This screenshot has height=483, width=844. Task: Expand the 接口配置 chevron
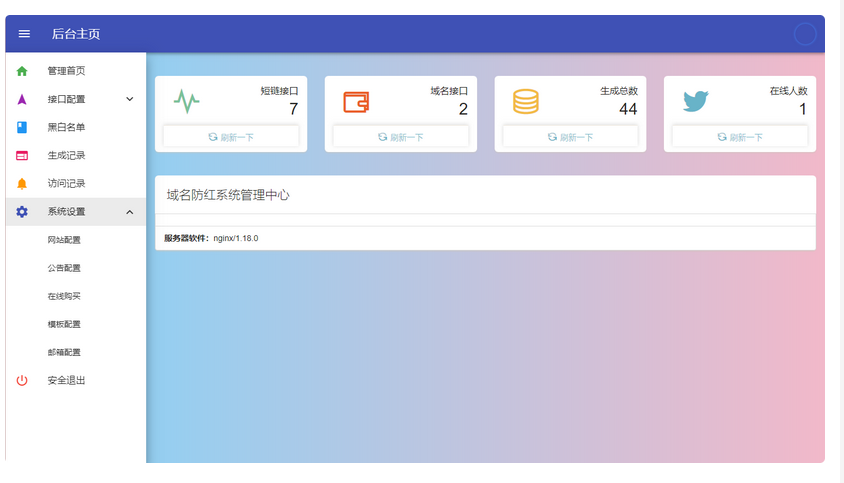coord(130,99)
